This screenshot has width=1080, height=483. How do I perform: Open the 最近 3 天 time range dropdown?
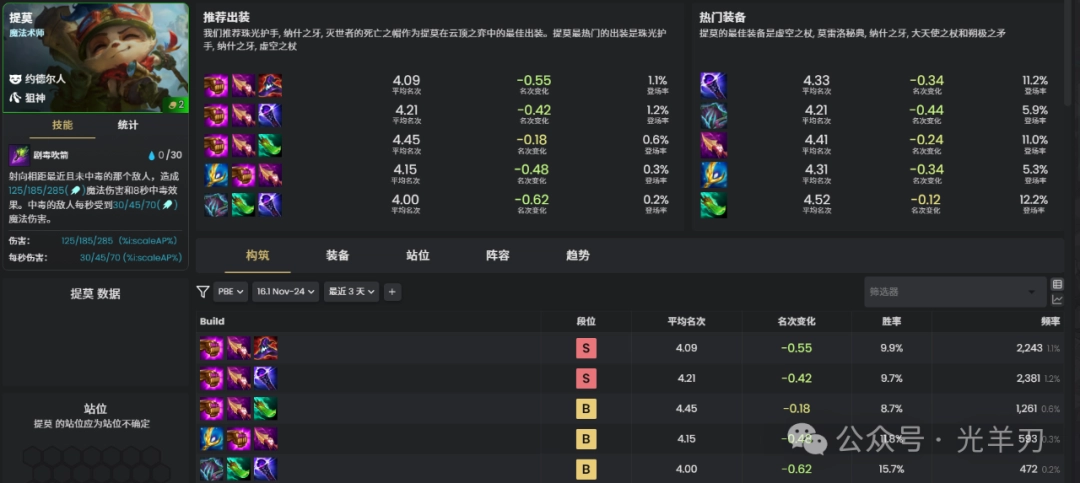point(351,292)
